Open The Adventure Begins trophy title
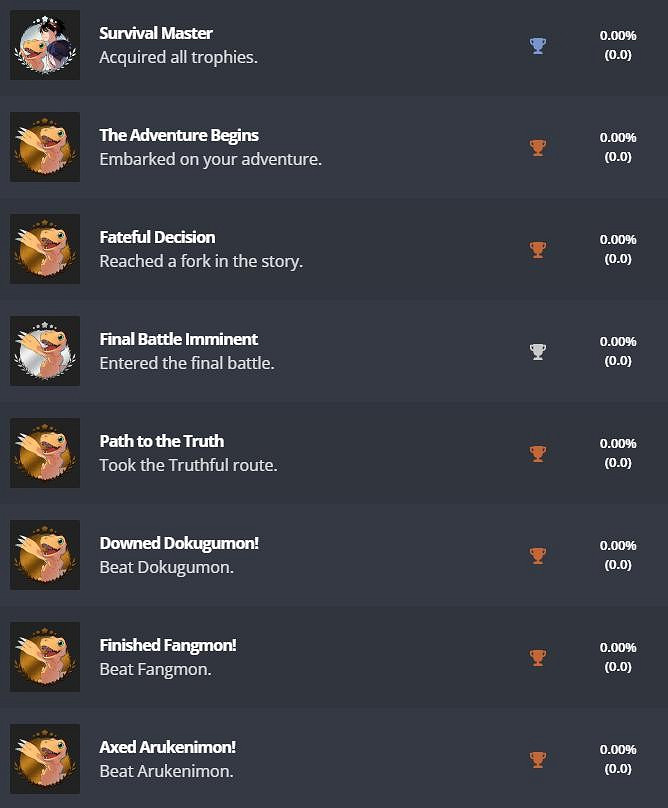The height and width of the screenshot is (808, 668). pos(179,135)
